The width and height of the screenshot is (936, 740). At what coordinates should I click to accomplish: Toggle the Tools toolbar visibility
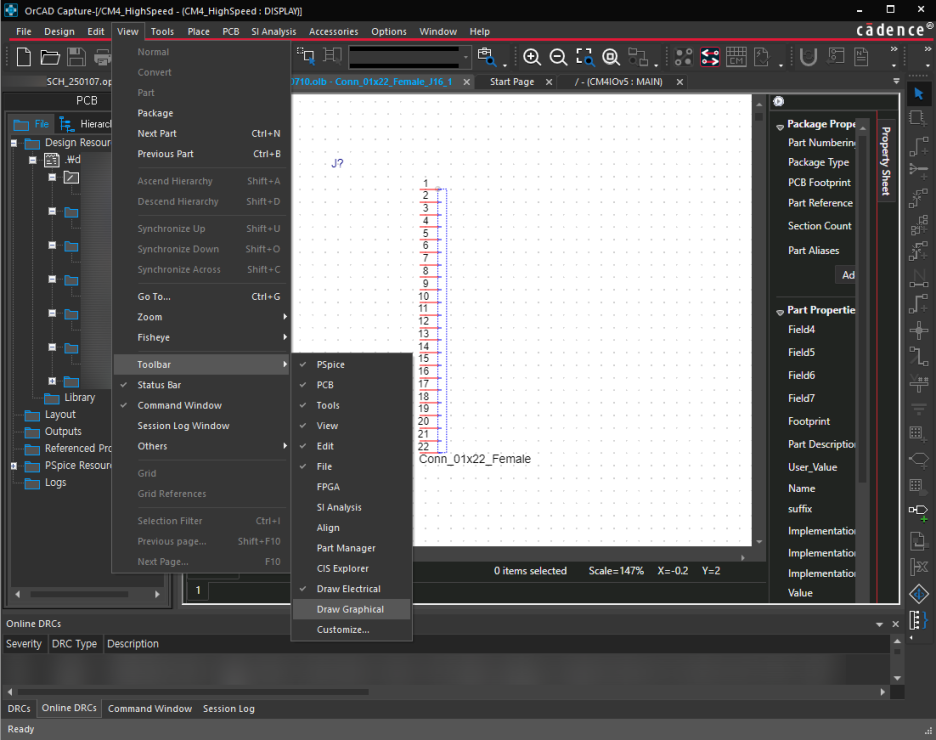pos(351,405)
